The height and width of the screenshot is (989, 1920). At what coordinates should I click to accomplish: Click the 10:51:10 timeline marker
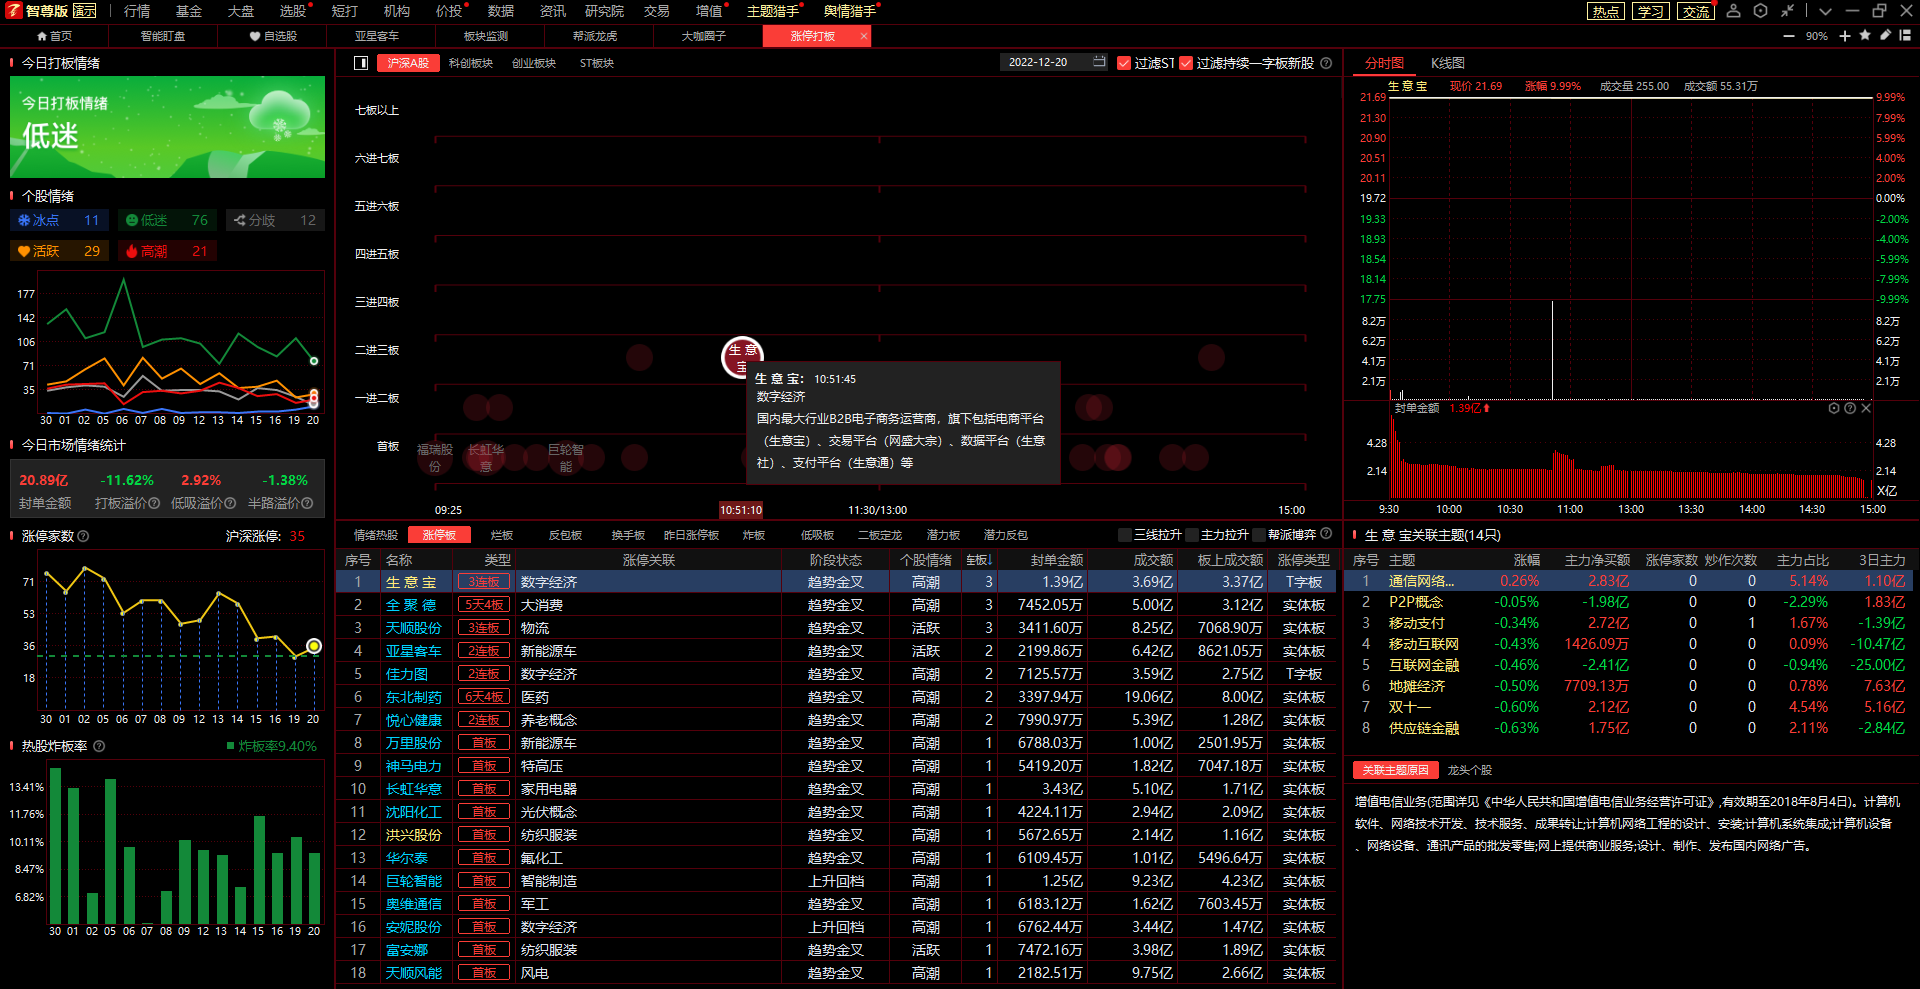741,510
